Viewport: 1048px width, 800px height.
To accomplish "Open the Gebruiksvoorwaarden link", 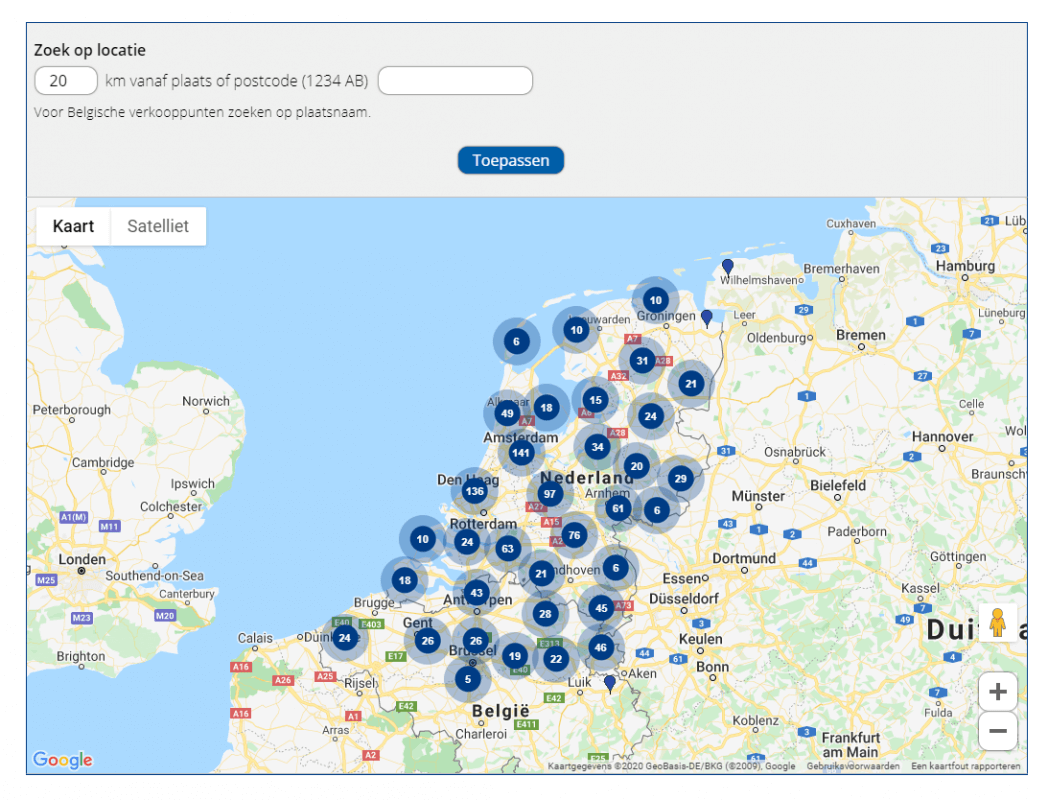I will (853, 766).
